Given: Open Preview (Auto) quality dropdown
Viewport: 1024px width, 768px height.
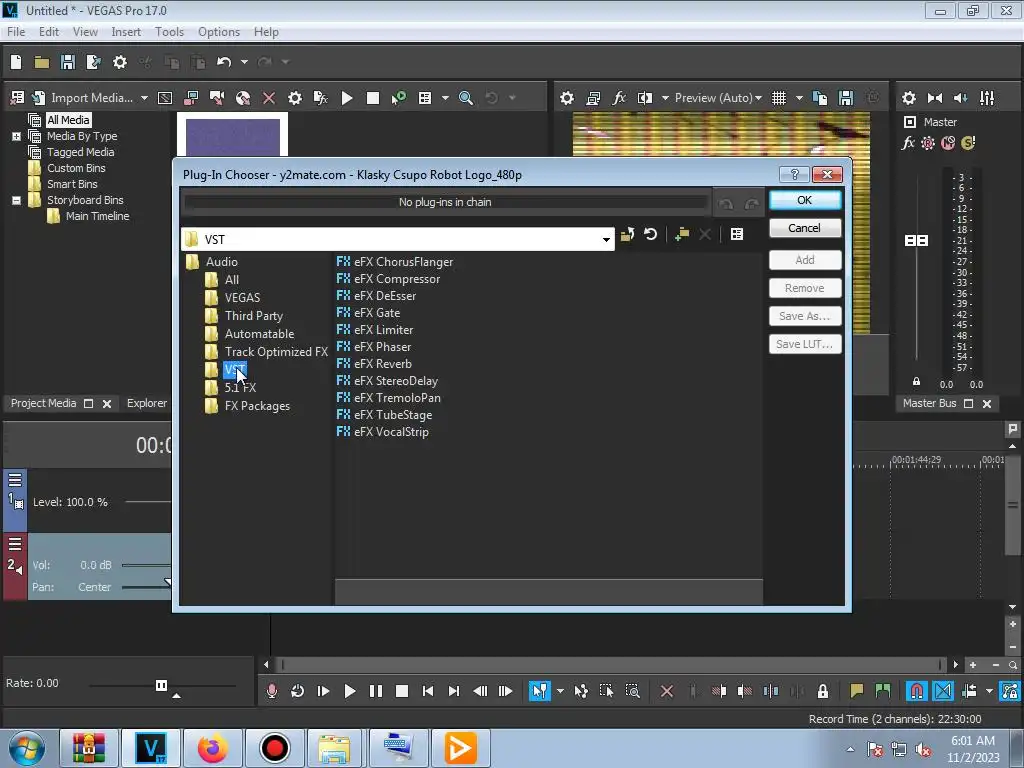Looking at the screenshot, I should tap(718, 98).
